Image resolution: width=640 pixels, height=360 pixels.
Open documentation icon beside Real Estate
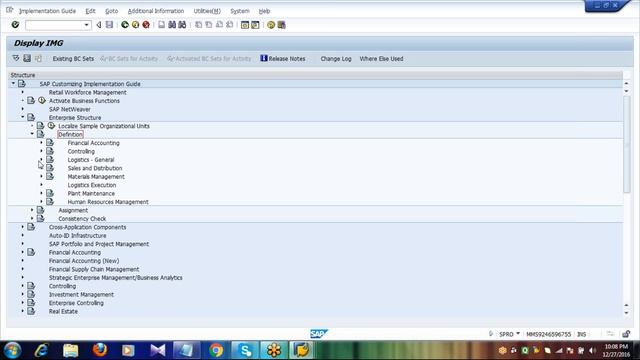click(x=31, y=311)
